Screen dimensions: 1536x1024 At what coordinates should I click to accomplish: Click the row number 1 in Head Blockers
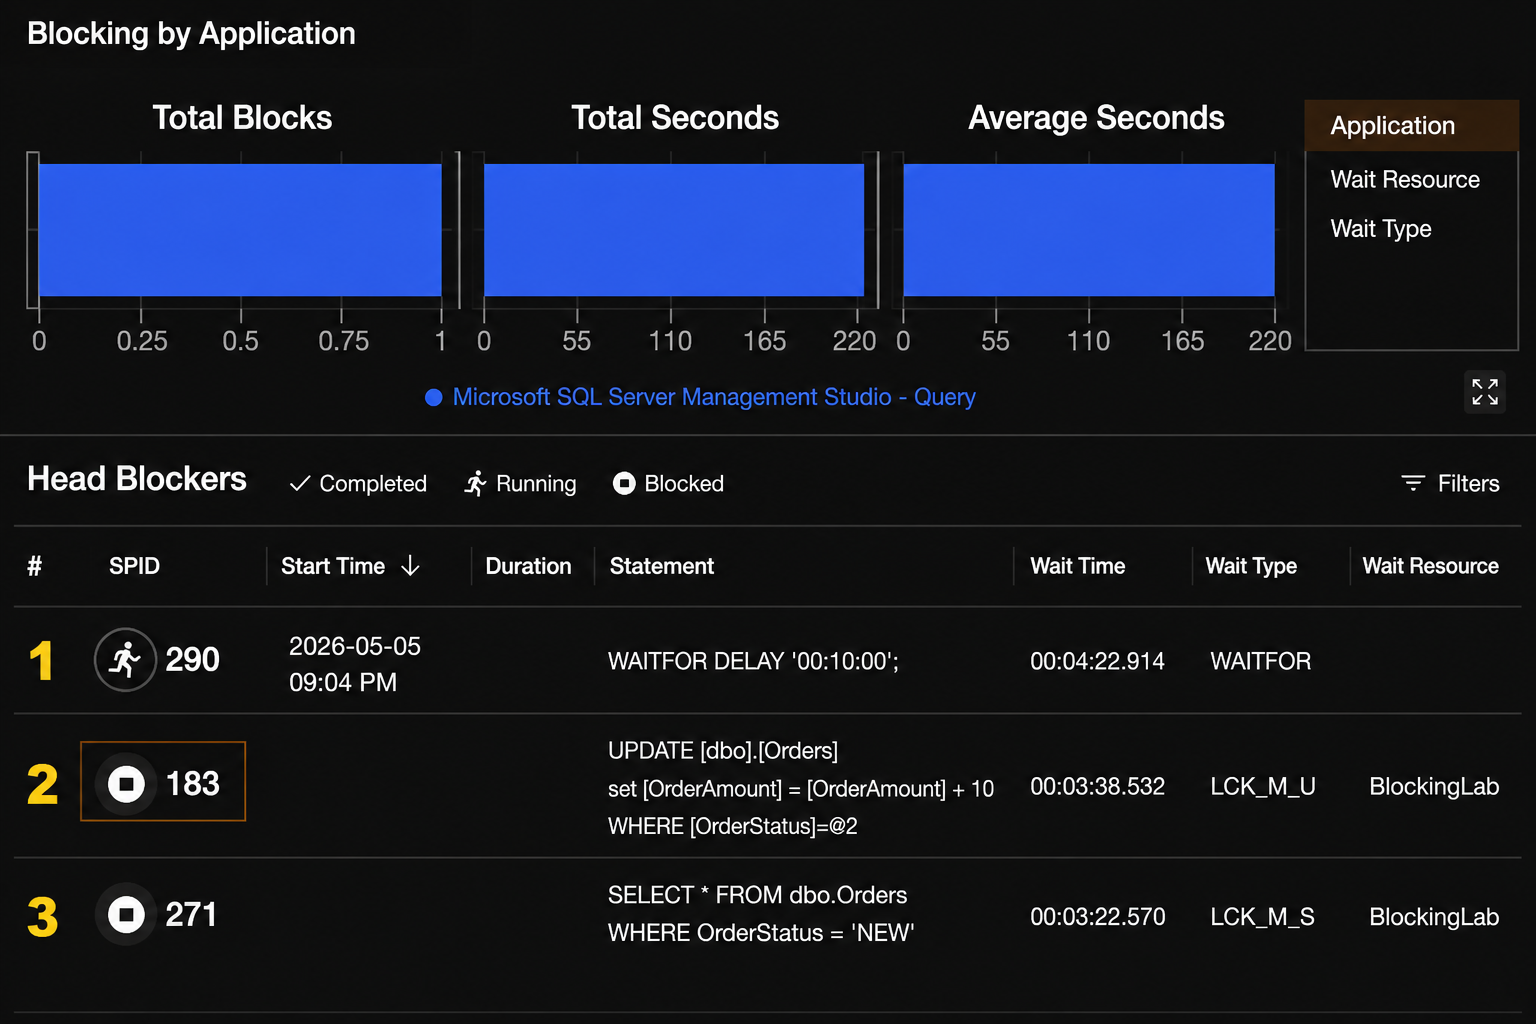41,661
